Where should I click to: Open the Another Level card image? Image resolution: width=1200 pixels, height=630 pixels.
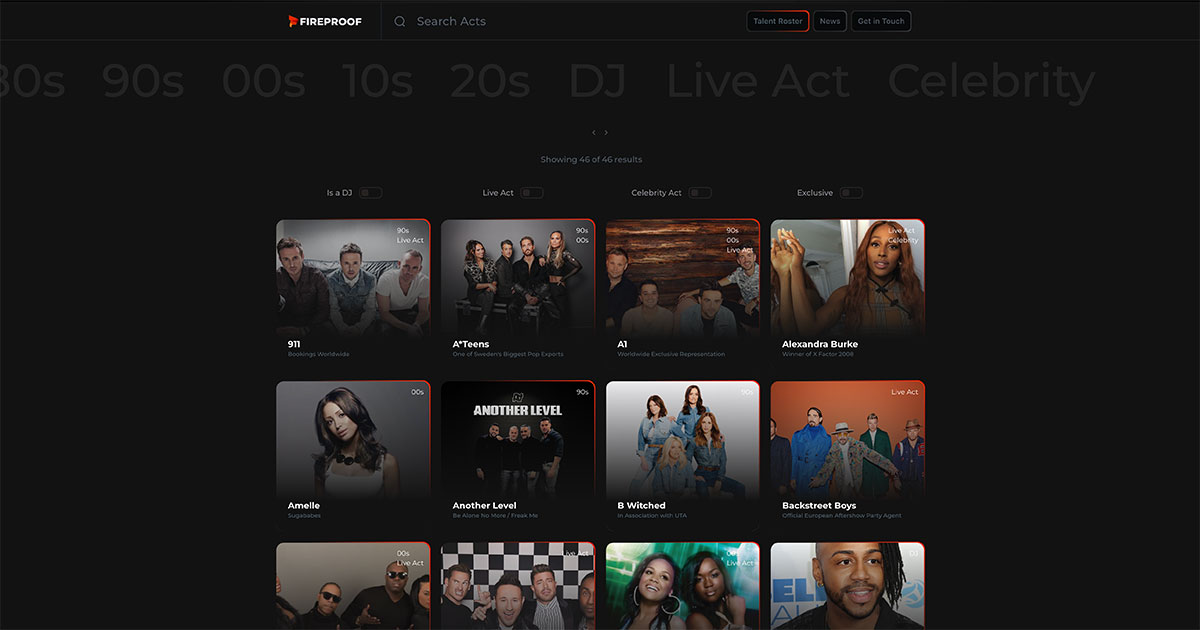pos(518,439)
